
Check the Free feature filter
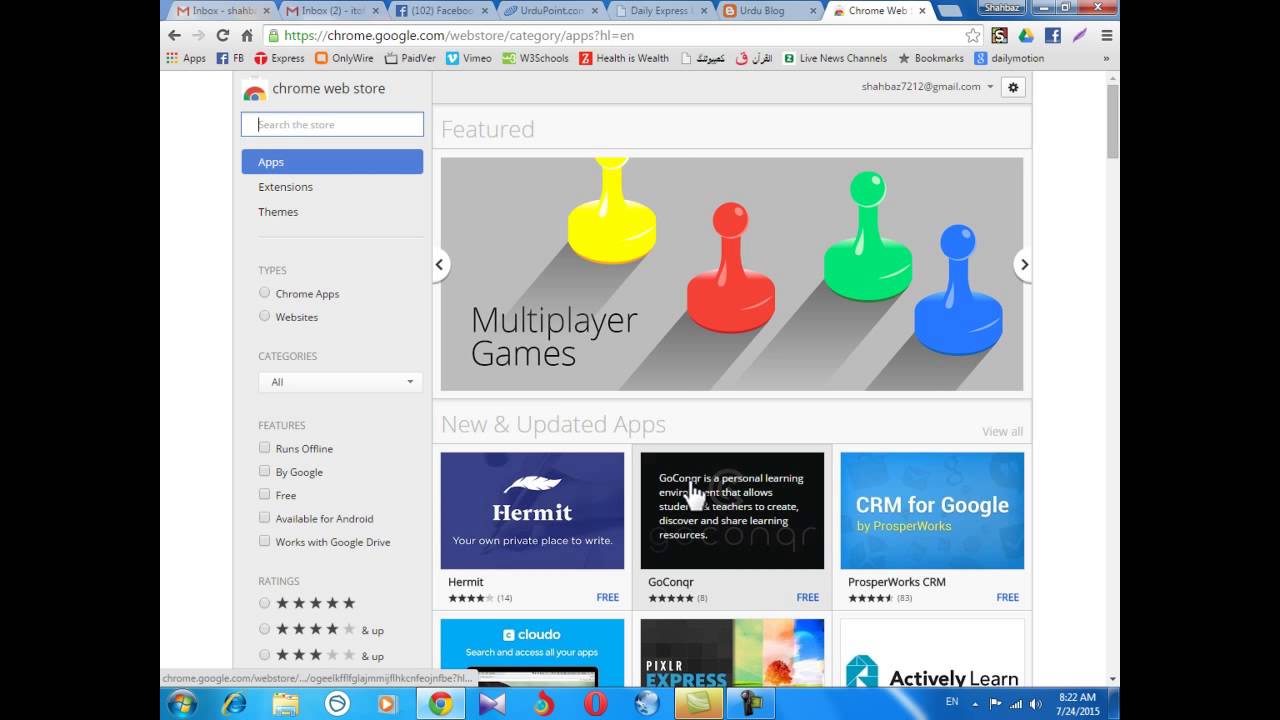pos(264,494)
